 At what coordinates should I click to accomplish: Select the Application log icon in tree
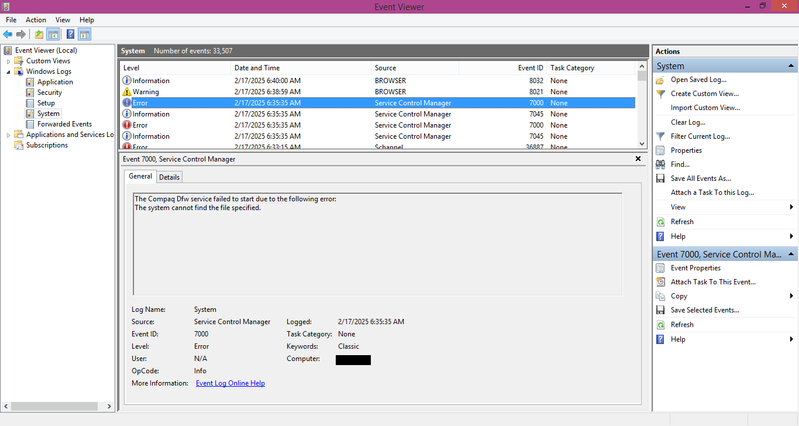30,82
